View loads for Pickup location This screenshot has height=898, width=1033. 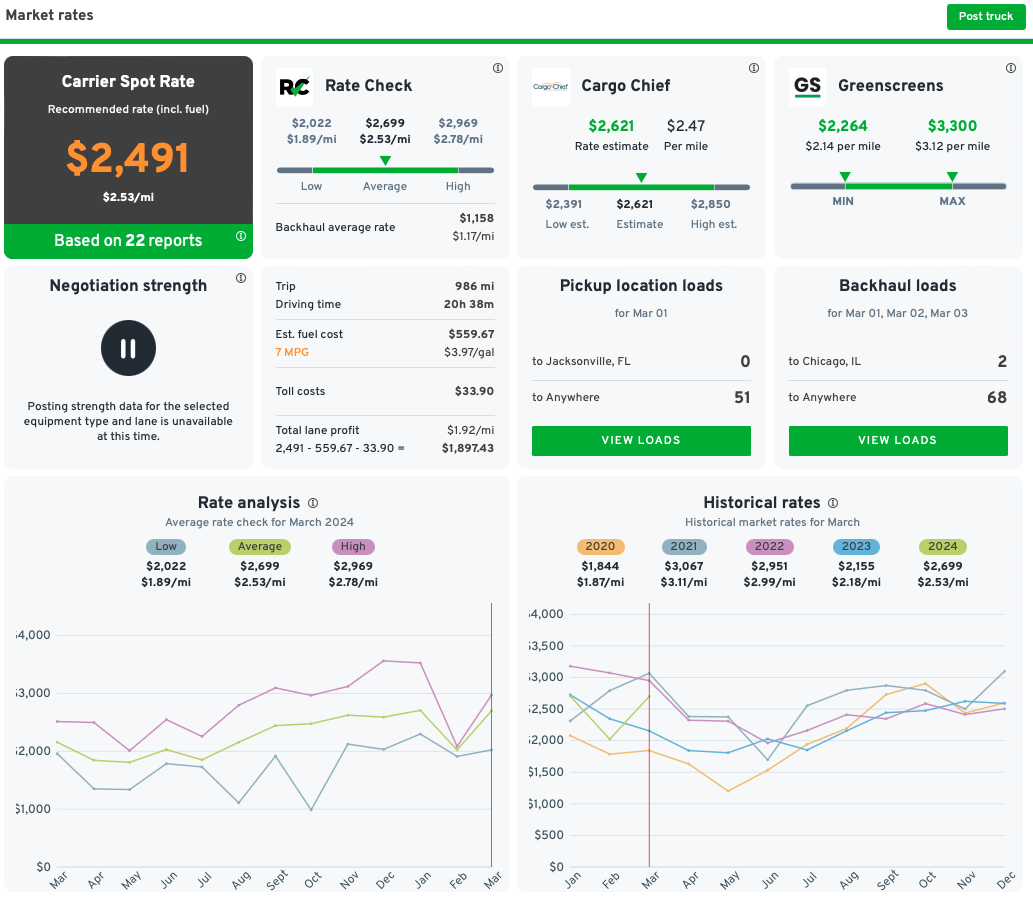pos(641,440)
